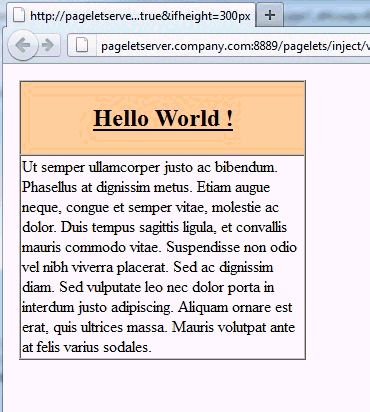Click the text 'dolor. Duis tempus sagittis ligula, et convallis'

pyautogui.click(x=154, y=227)
